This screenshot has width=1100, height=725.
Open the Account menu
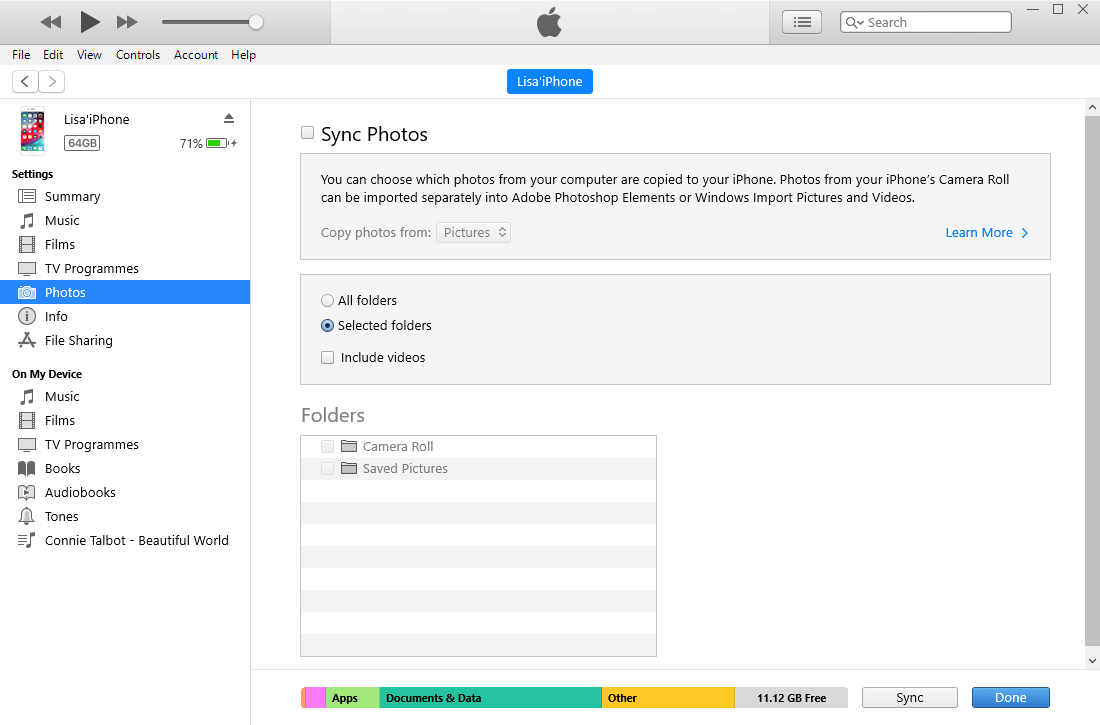click(x=196, y=55)
